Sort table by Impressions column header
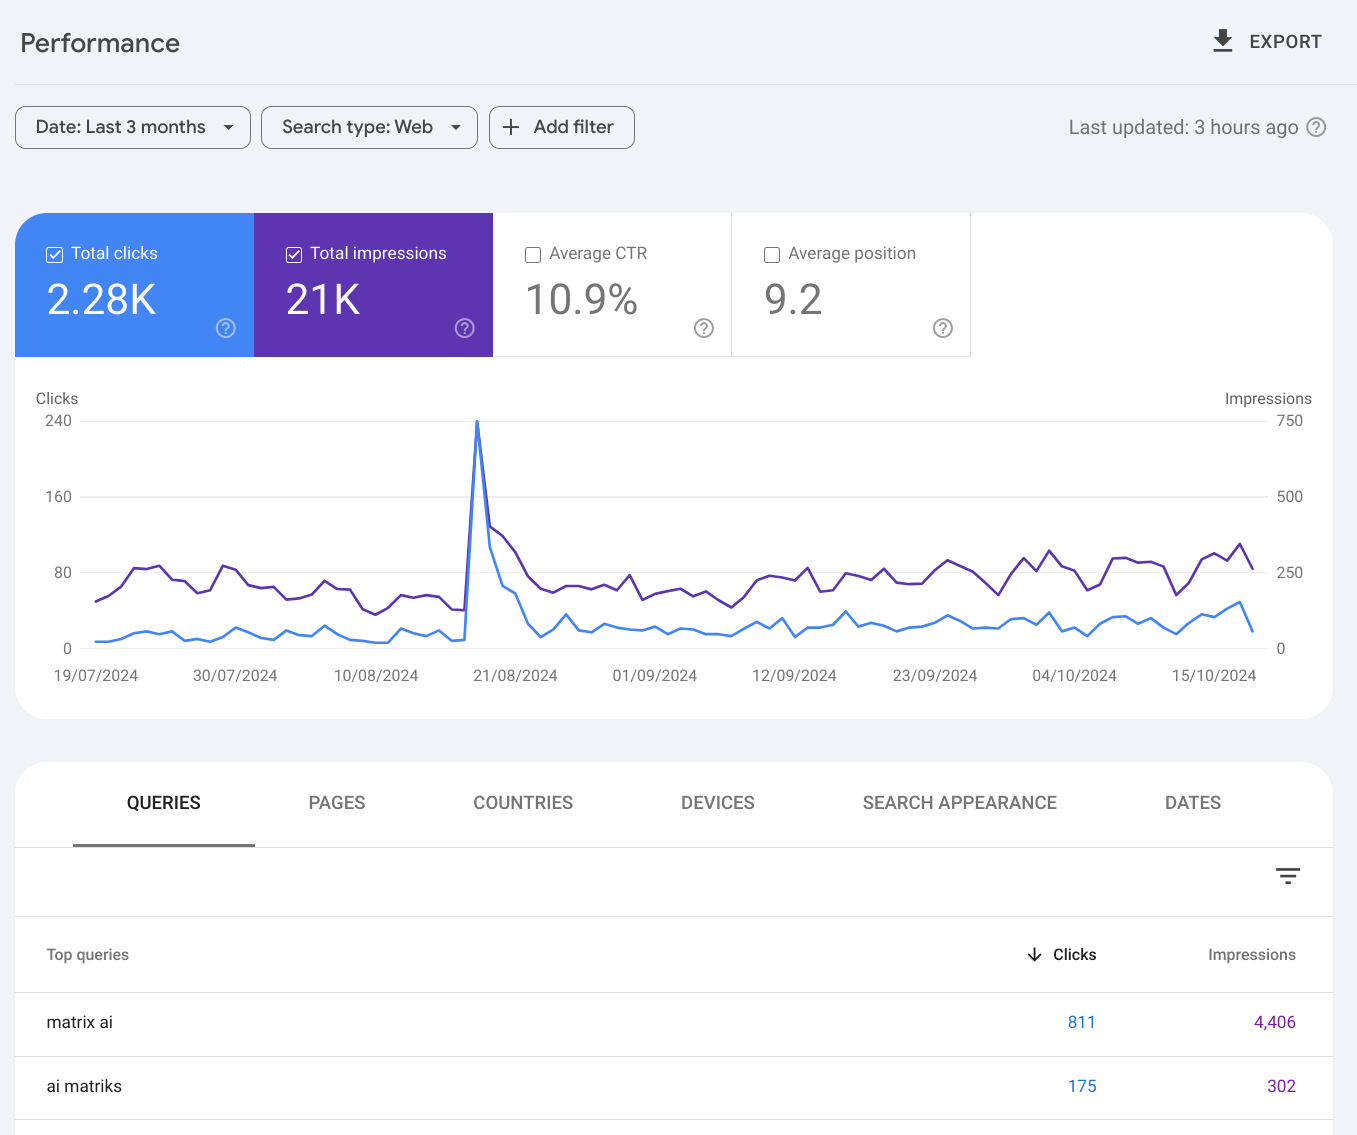 click(x=1251, y=955)
